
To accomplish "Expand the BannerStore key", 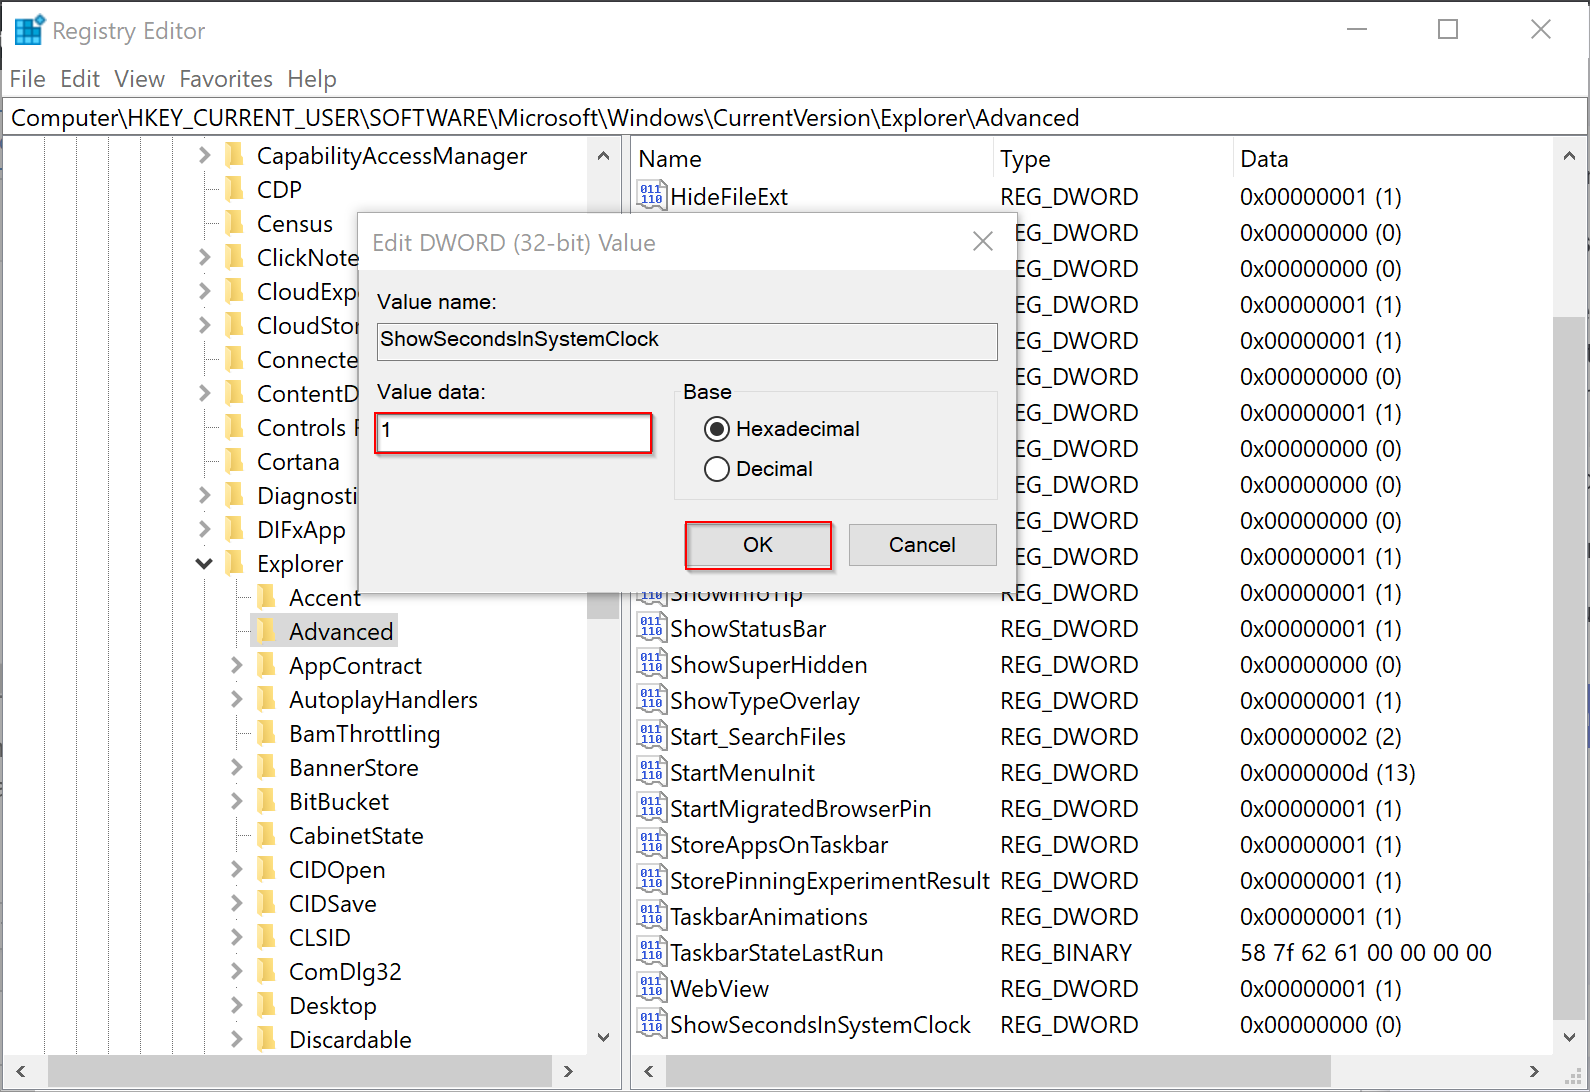I will coord(236,767).
